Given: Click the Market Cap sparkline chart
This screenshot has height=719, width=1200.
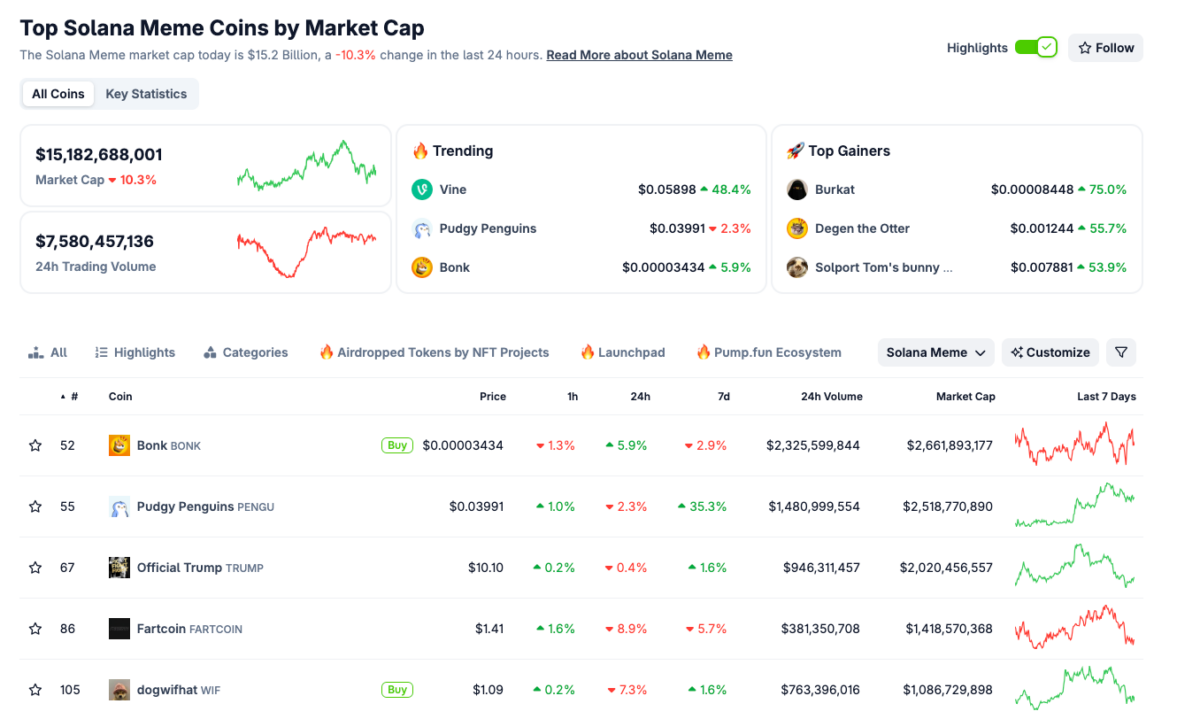Looking at the screenshot, I should pos(307,166).
